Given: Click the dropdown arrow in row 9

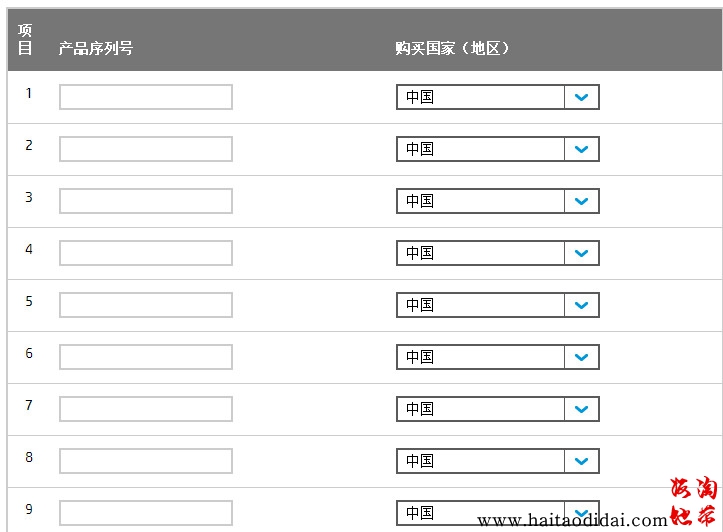Looking at the screenshot, I should (581, 512).
